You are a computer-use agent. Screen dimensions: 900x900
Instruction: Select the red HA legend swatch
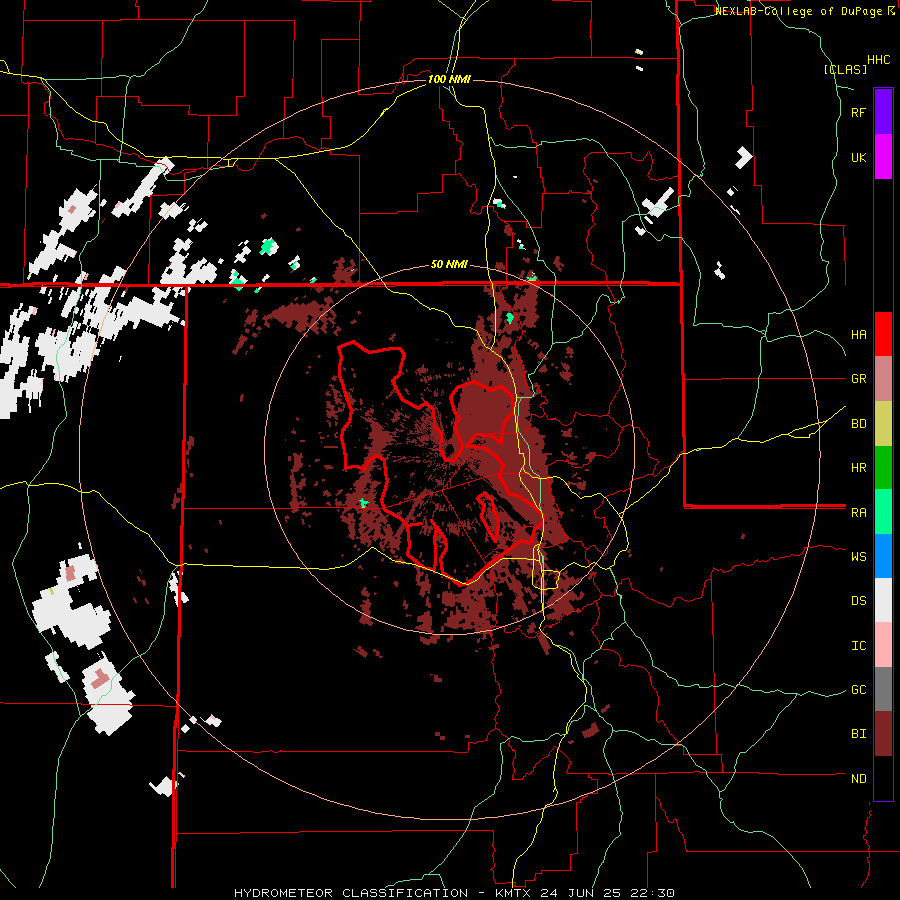tap(883, 334)
